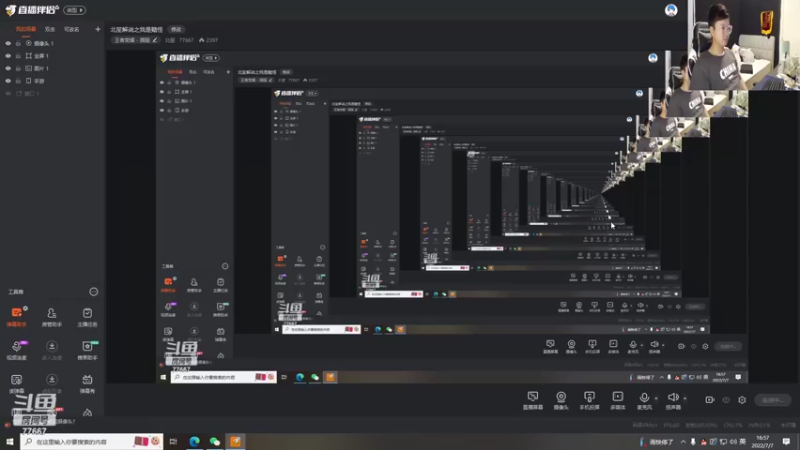Open Microsoft Edge from the taskbar
Screen dimensions: 800x450
click(x=194, y=441)
